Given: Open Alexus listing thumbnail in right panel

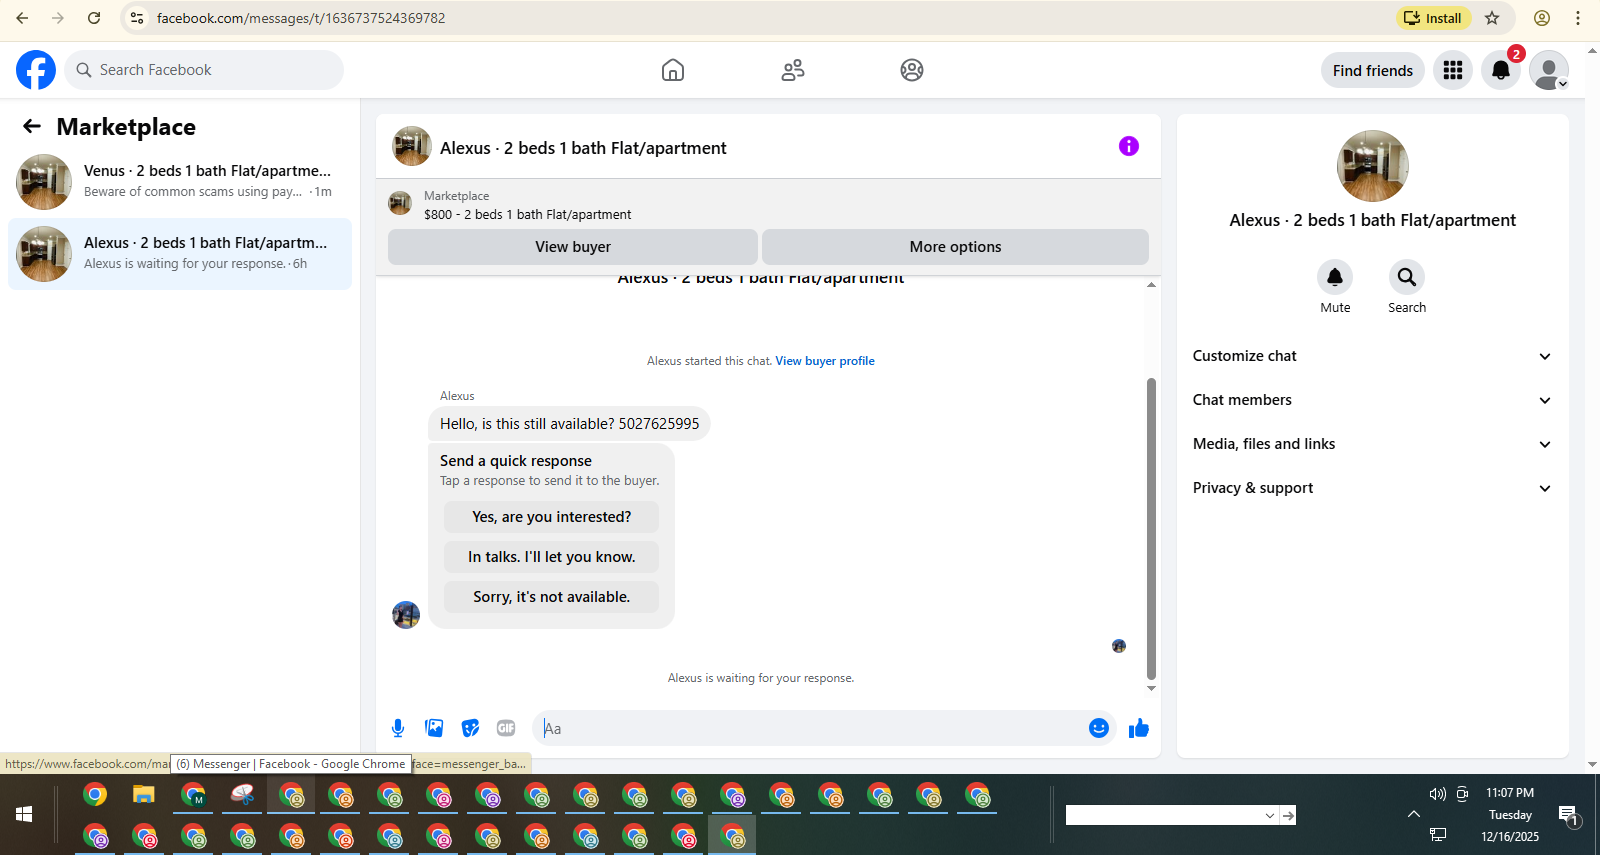Looking at the screenshot, I should click(1373, 166).
